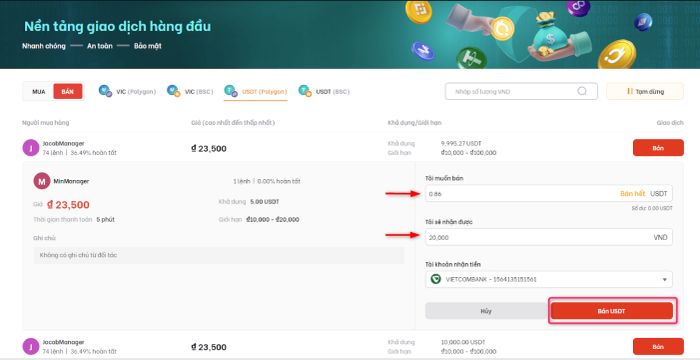Click the large red ₫ 23,500 price

(x=68, y=205)
